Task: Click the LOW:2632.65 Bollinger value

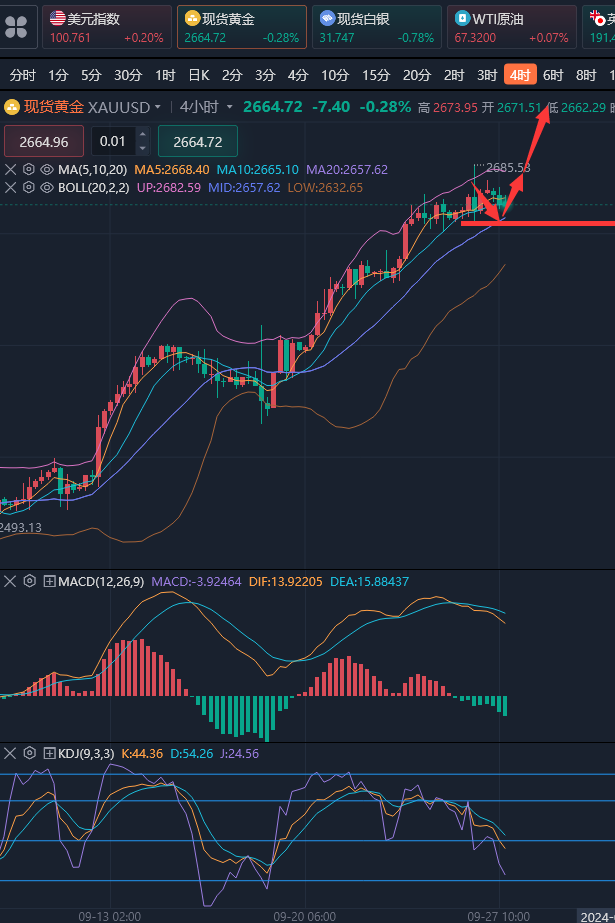Action: [x=325, y=188]
